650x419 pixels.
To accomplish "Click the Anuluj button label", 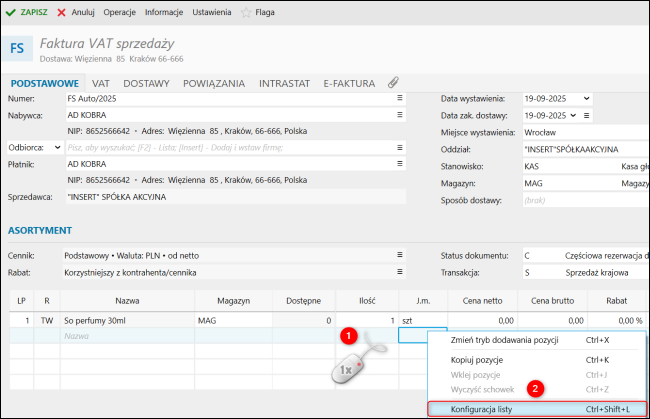I will point(83,12).
